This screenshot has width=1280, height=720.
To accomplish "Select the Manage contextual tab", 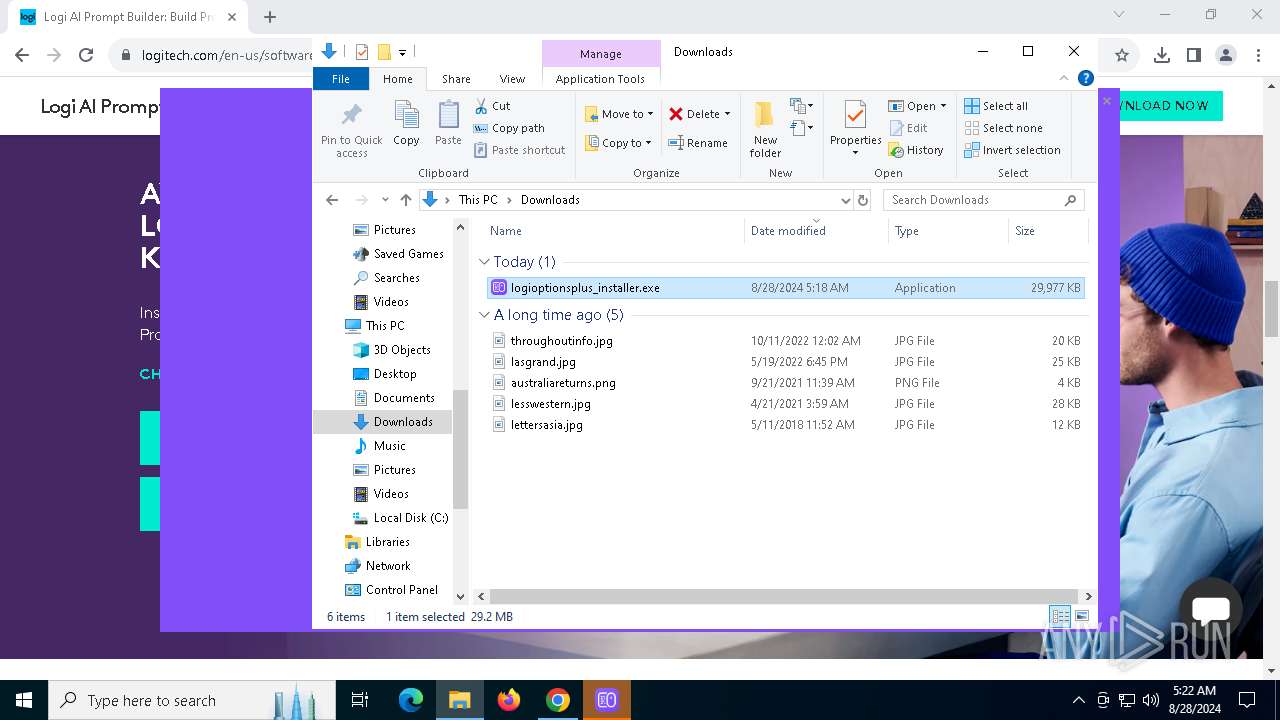I will (600, 54).
